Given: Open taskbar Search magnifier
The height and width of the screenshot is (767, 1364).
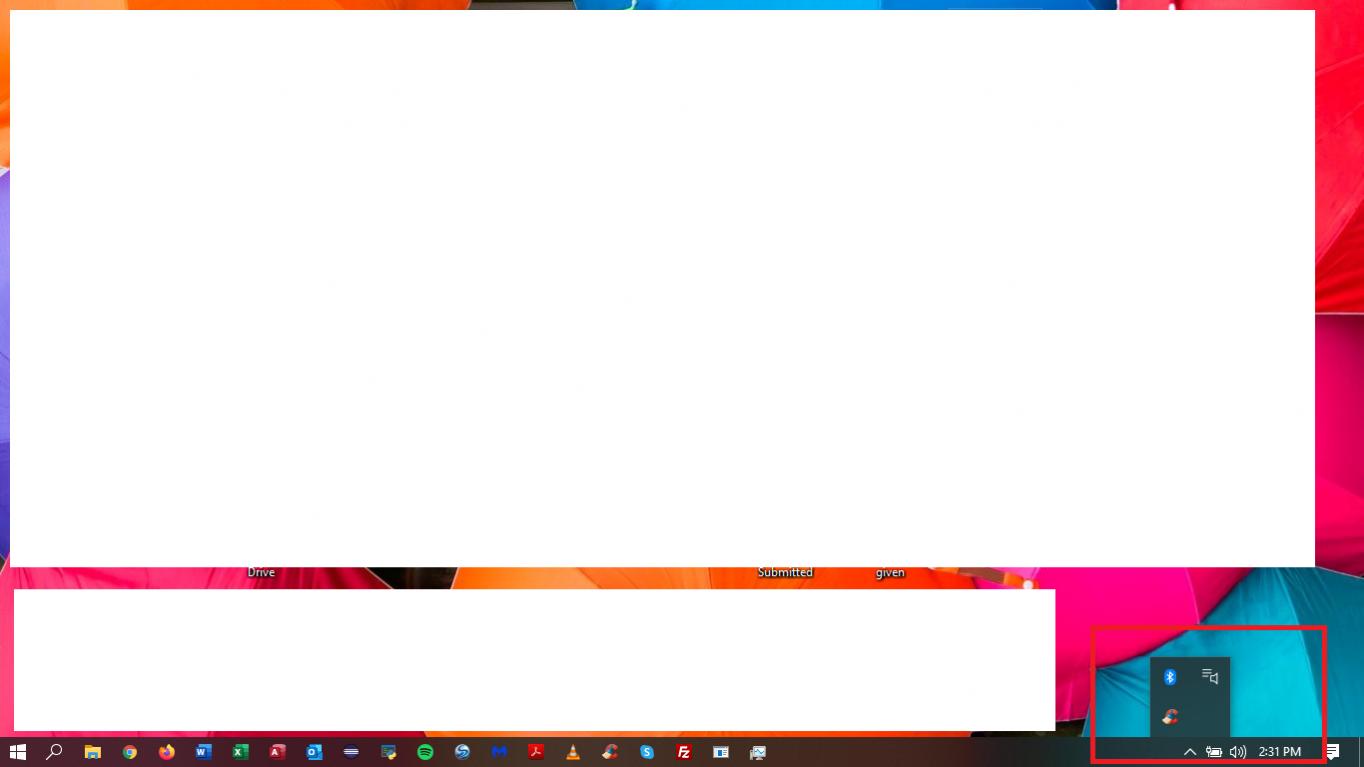Looking at the screenshot, I should click(x=55, y=752).
